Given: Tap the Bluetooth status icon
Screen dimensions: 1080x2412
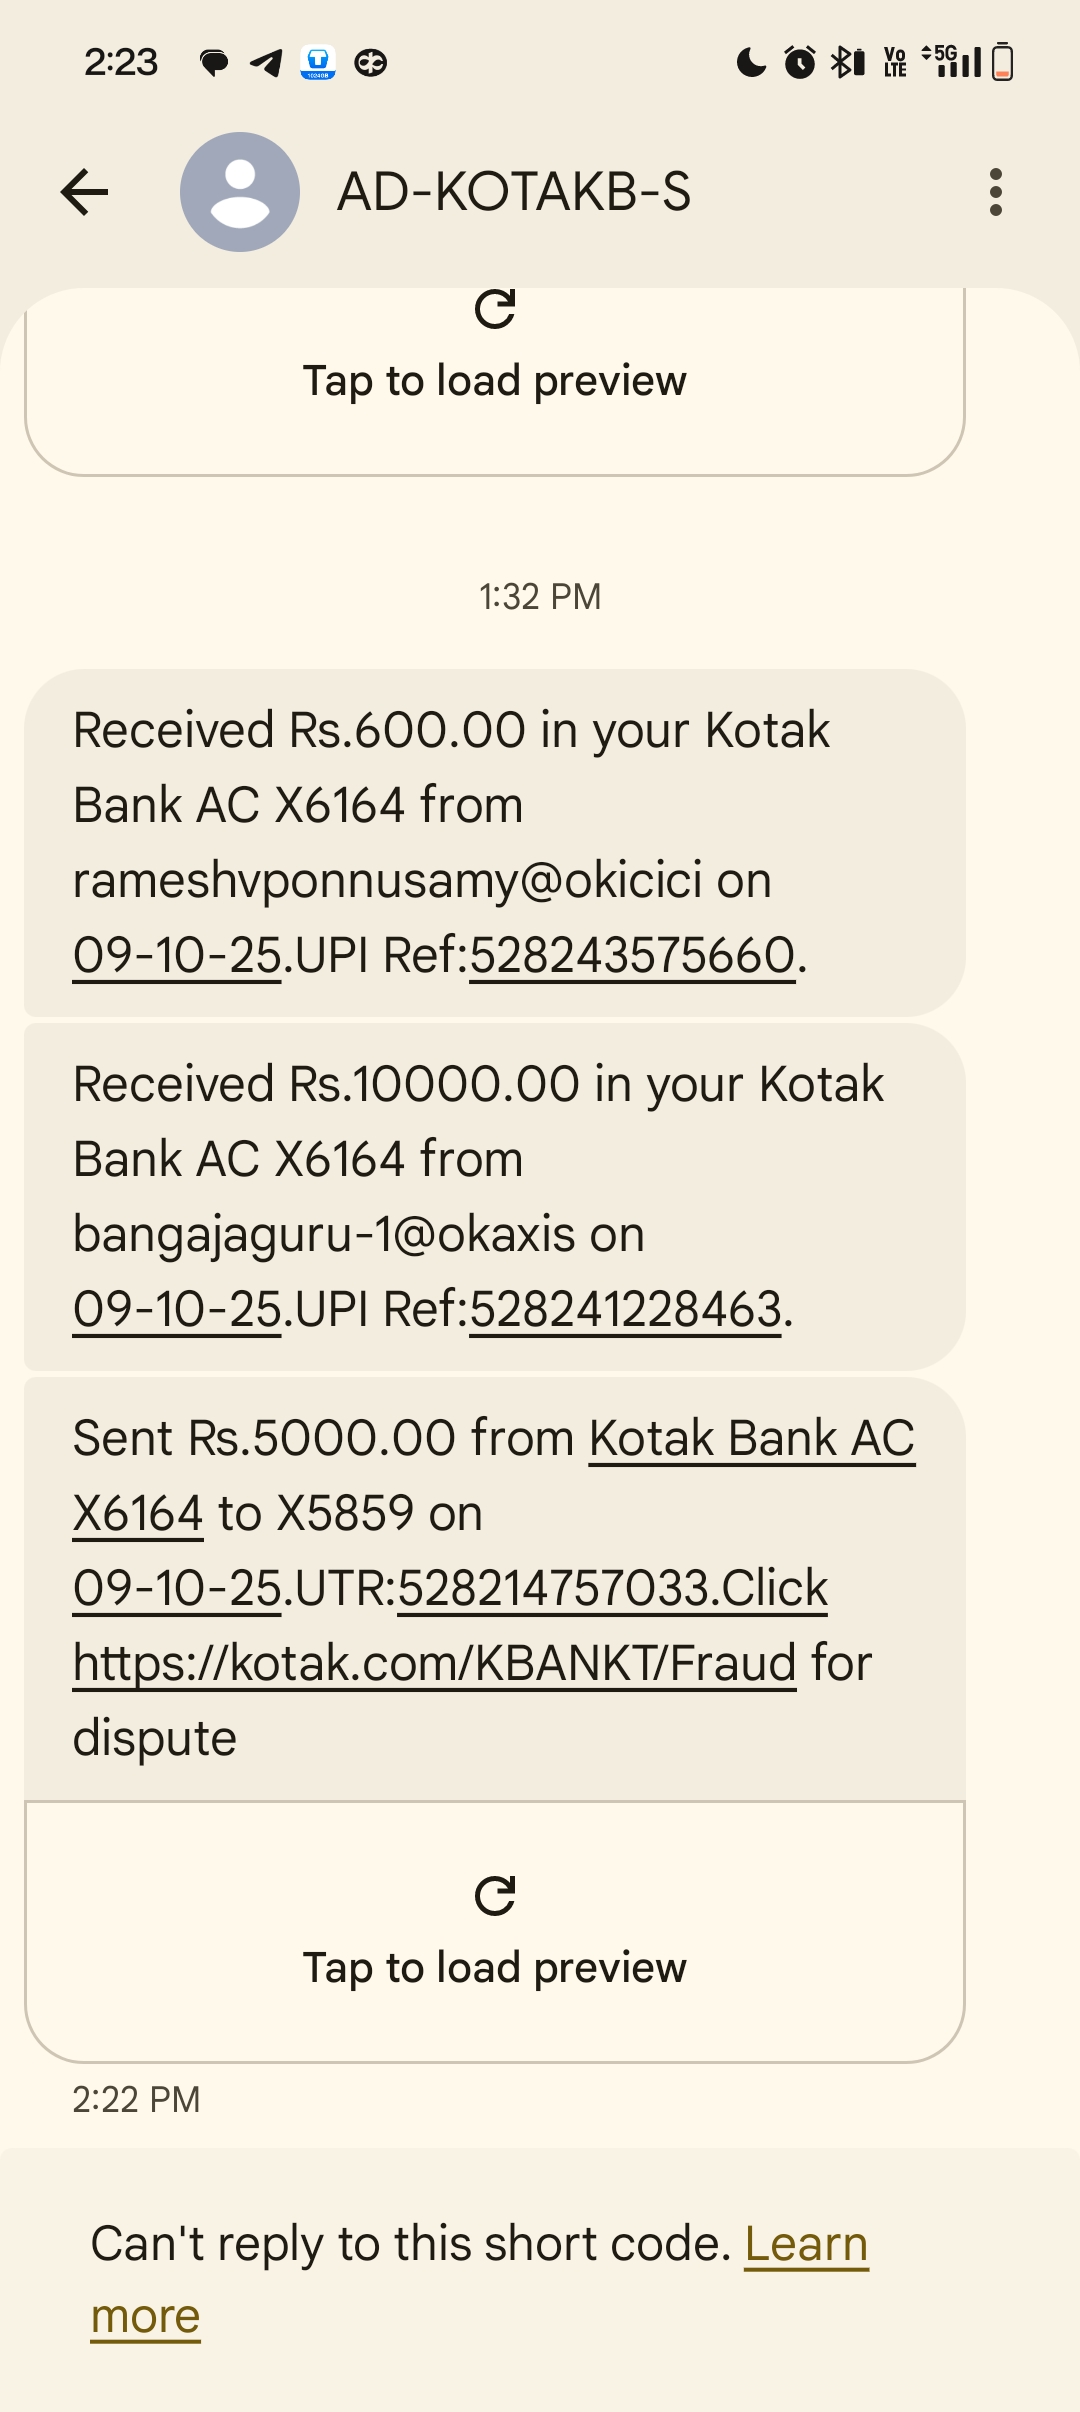Looking at the screenshot, I should coord(848,63).
